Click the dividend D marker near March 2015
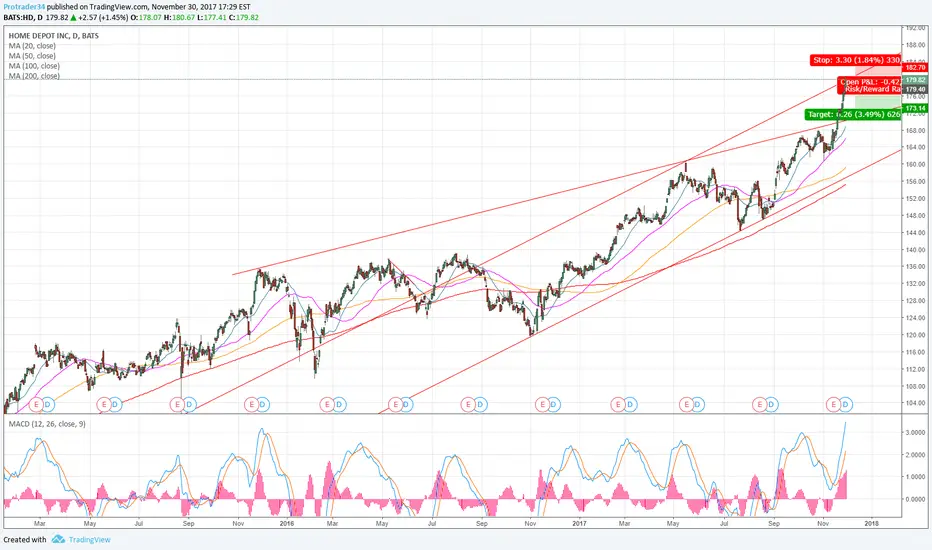The width and height of the screenshot is (932, 550). click(x=48, y=405)
